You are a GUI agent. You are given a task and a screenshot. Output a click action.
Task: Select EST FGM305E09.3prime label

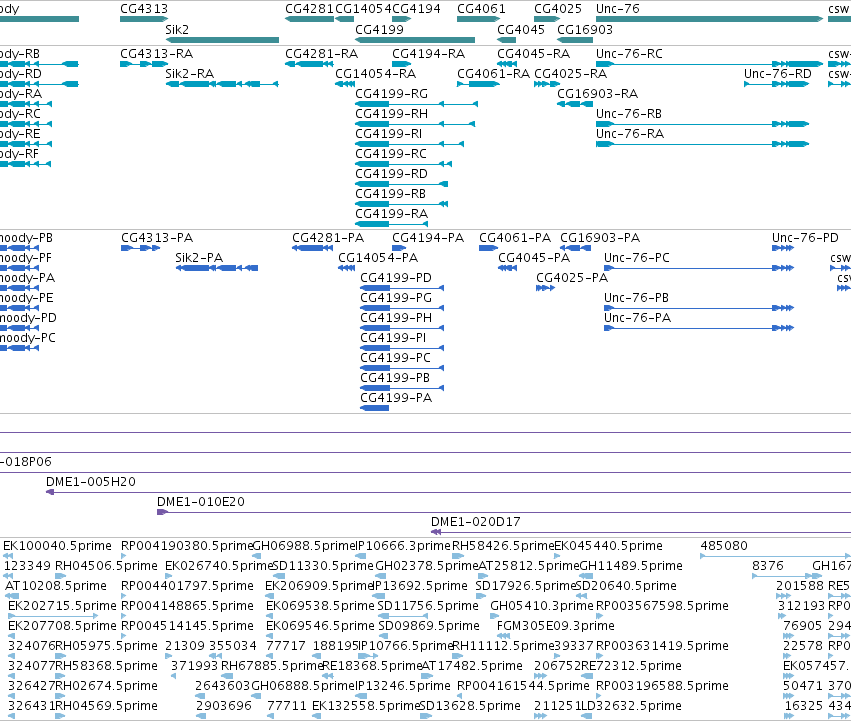pos(556,627)
